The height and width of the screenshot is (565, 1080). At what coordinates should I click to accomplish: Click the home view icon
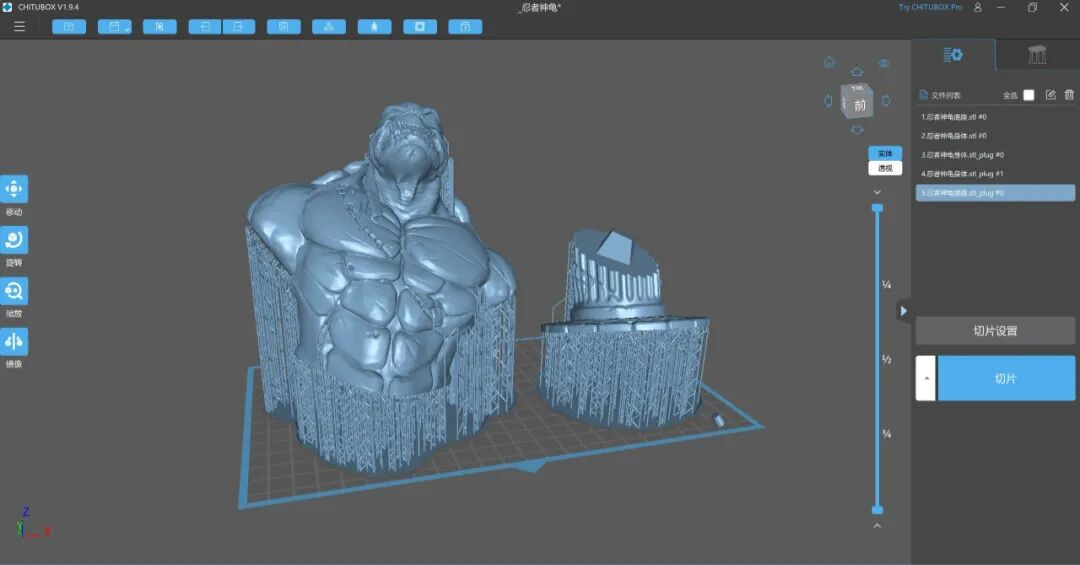[x=829, y=62]
